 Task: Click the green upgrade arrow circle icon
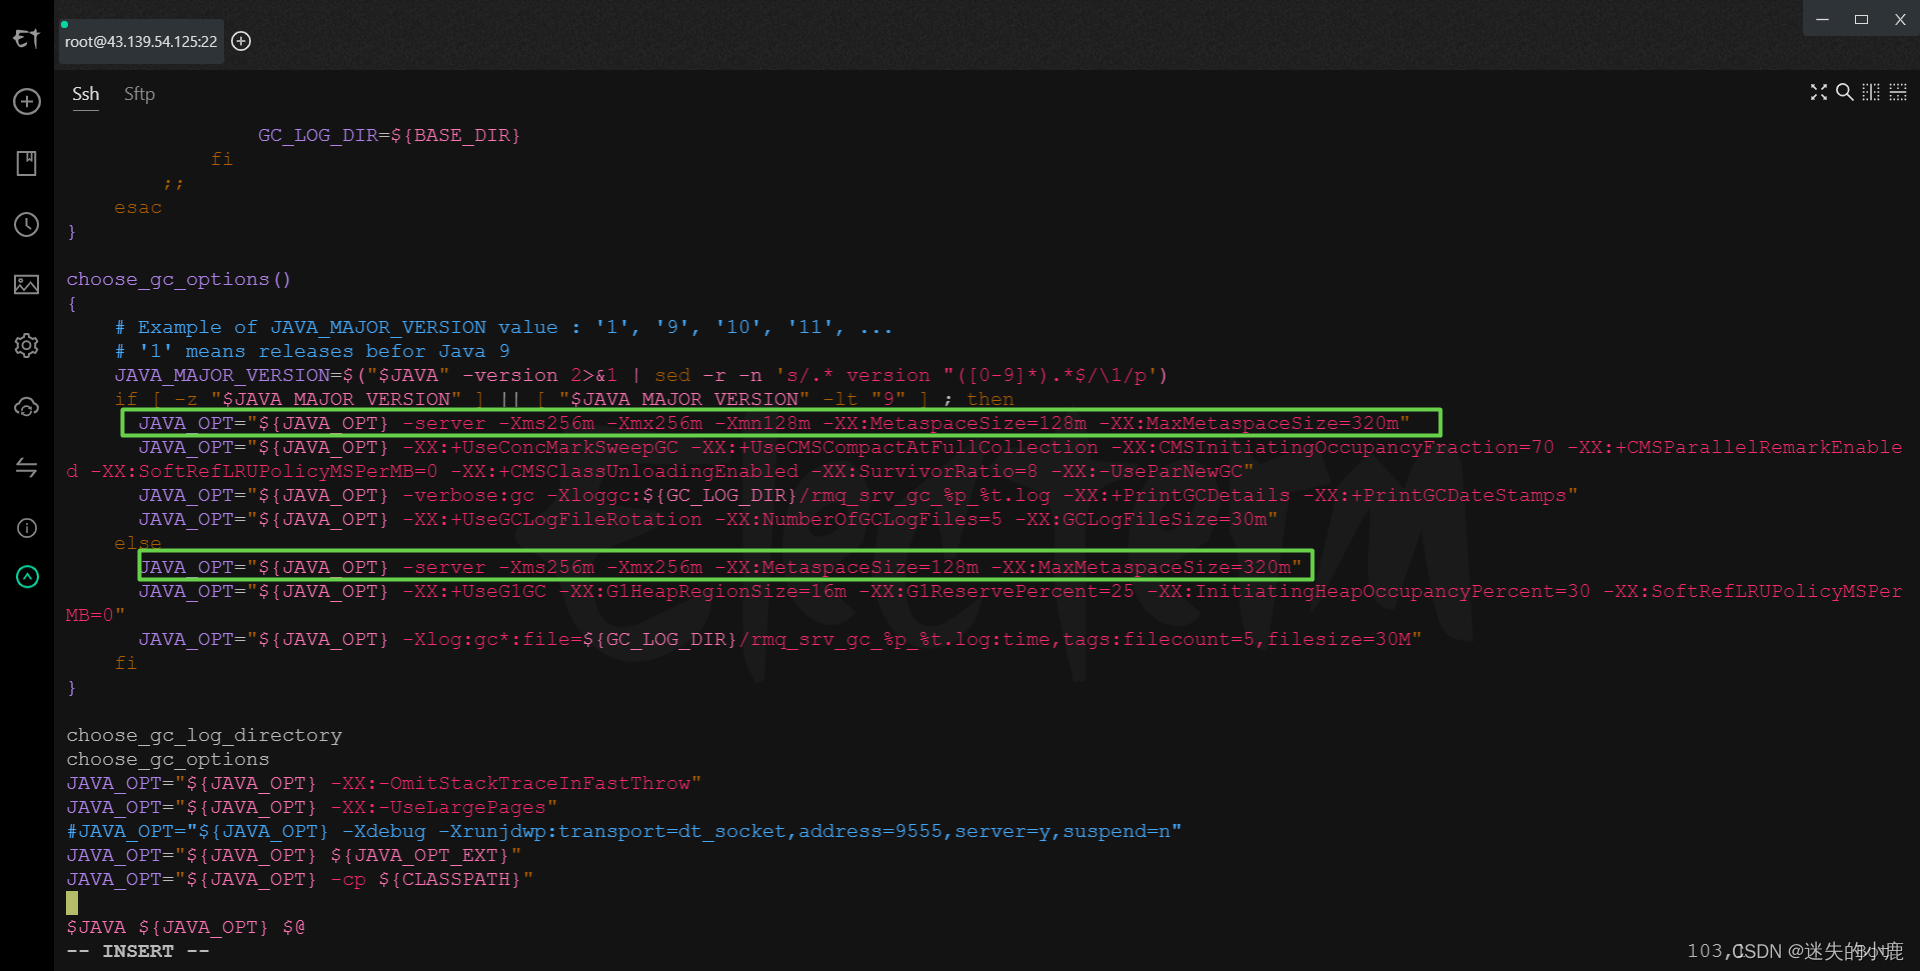27,577
